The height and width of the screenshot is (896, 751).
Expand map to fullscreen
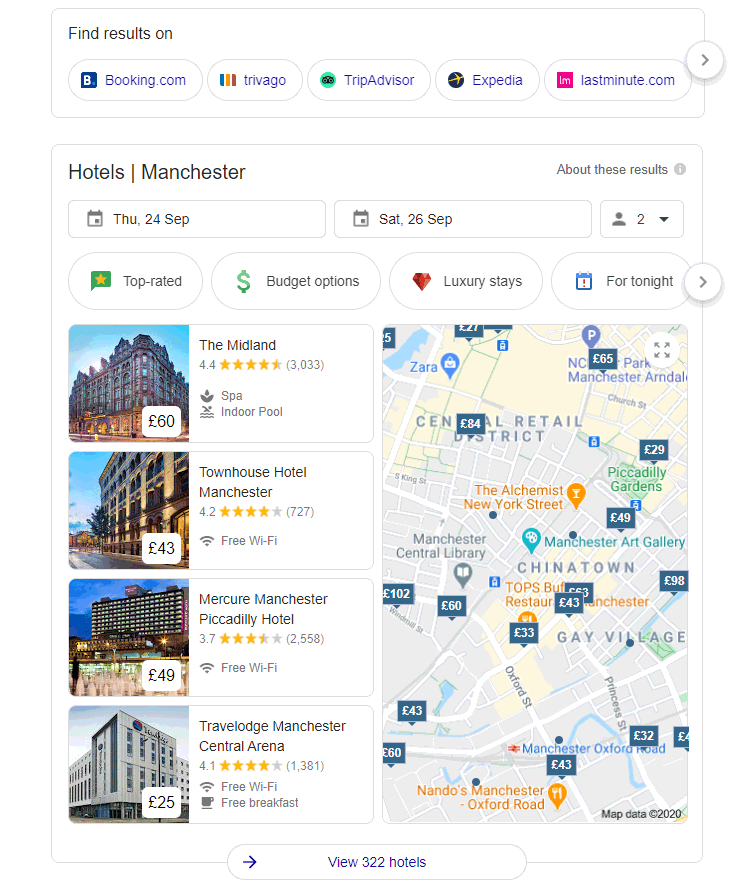pos(662,350)
